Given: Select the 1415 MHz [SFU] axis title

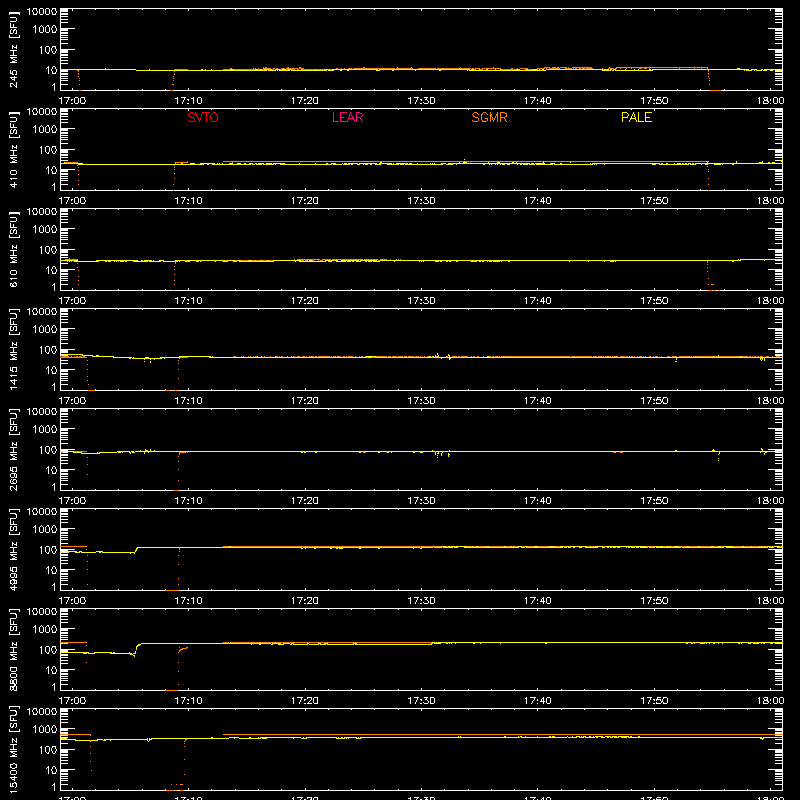Looking at the screenshot, I should pyautogui.click(x=13, y=350).
